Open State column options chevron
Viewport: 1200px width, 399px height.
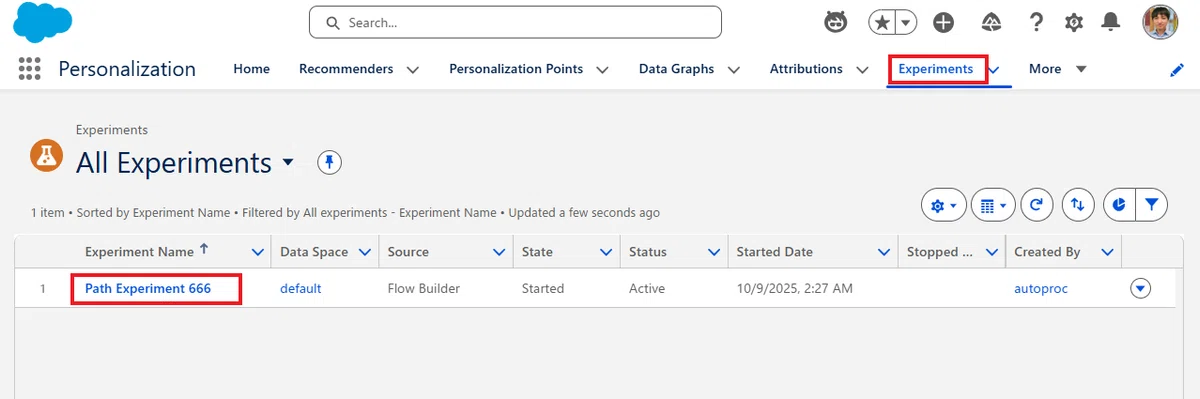(606, 252)
